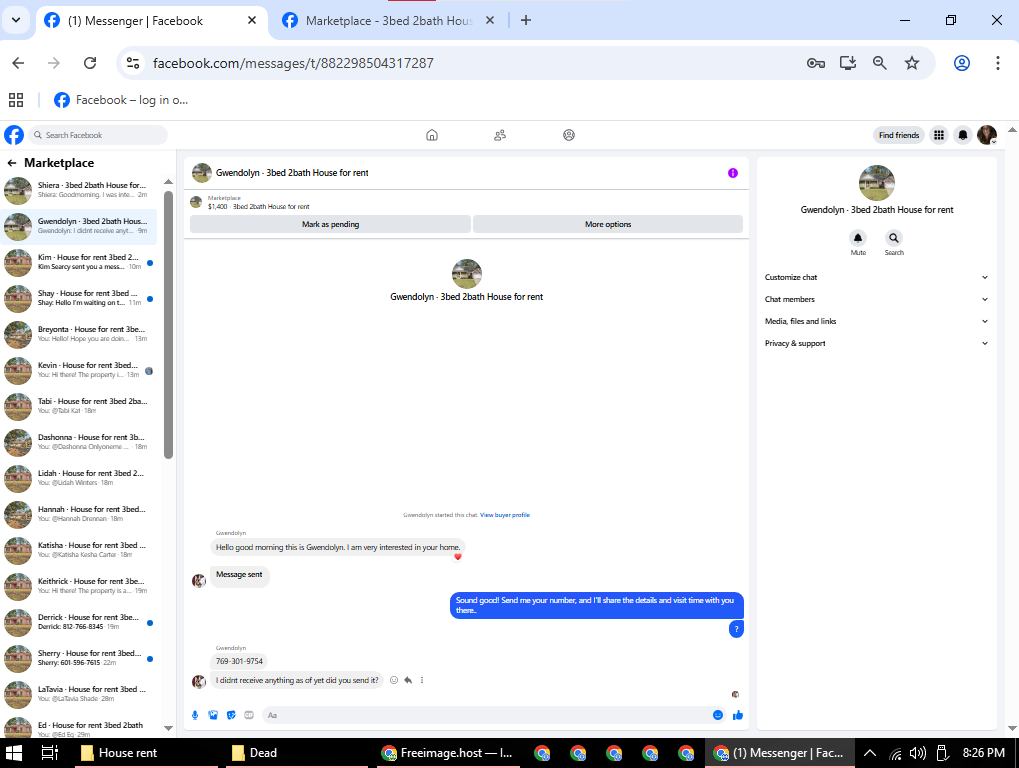Image resolution: width=1019 pixels, height=768 pixels.
Task: Go back from Marketplace chats list
Action: (x=12, y=163)
